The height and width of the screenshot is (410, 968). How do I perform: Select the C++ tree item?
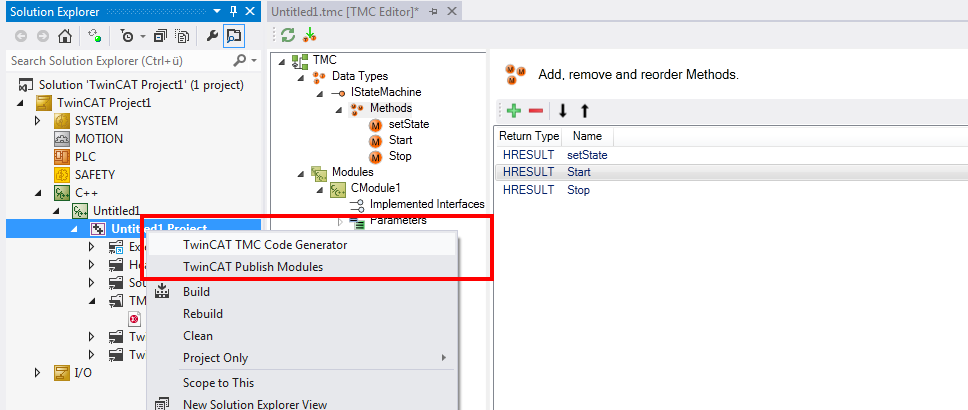tap(86, 193)
